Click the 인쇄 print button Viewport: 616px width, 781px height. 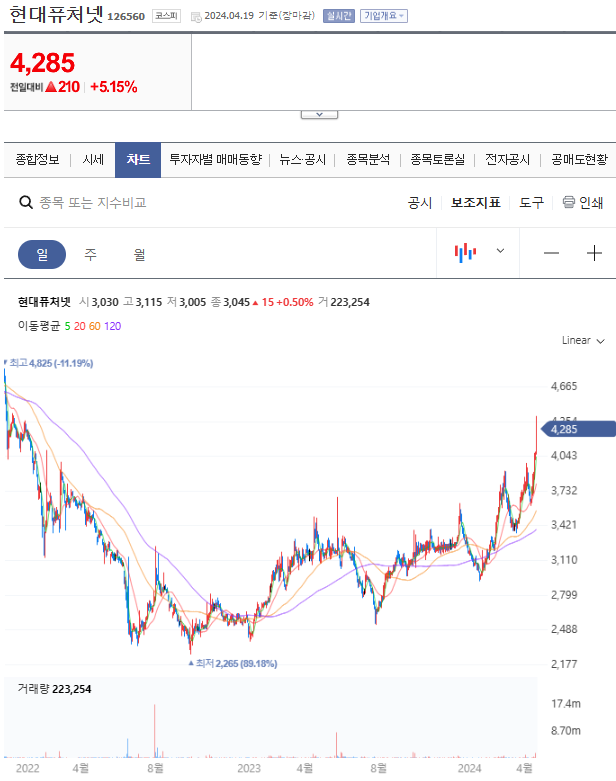[583, 202]
